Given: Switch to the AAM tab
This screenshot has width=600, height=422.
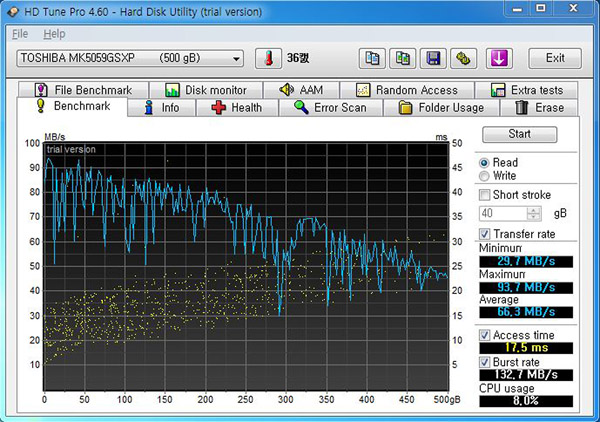Looking at the screenshot, I should pyautogui.click(x=301, y=90).
